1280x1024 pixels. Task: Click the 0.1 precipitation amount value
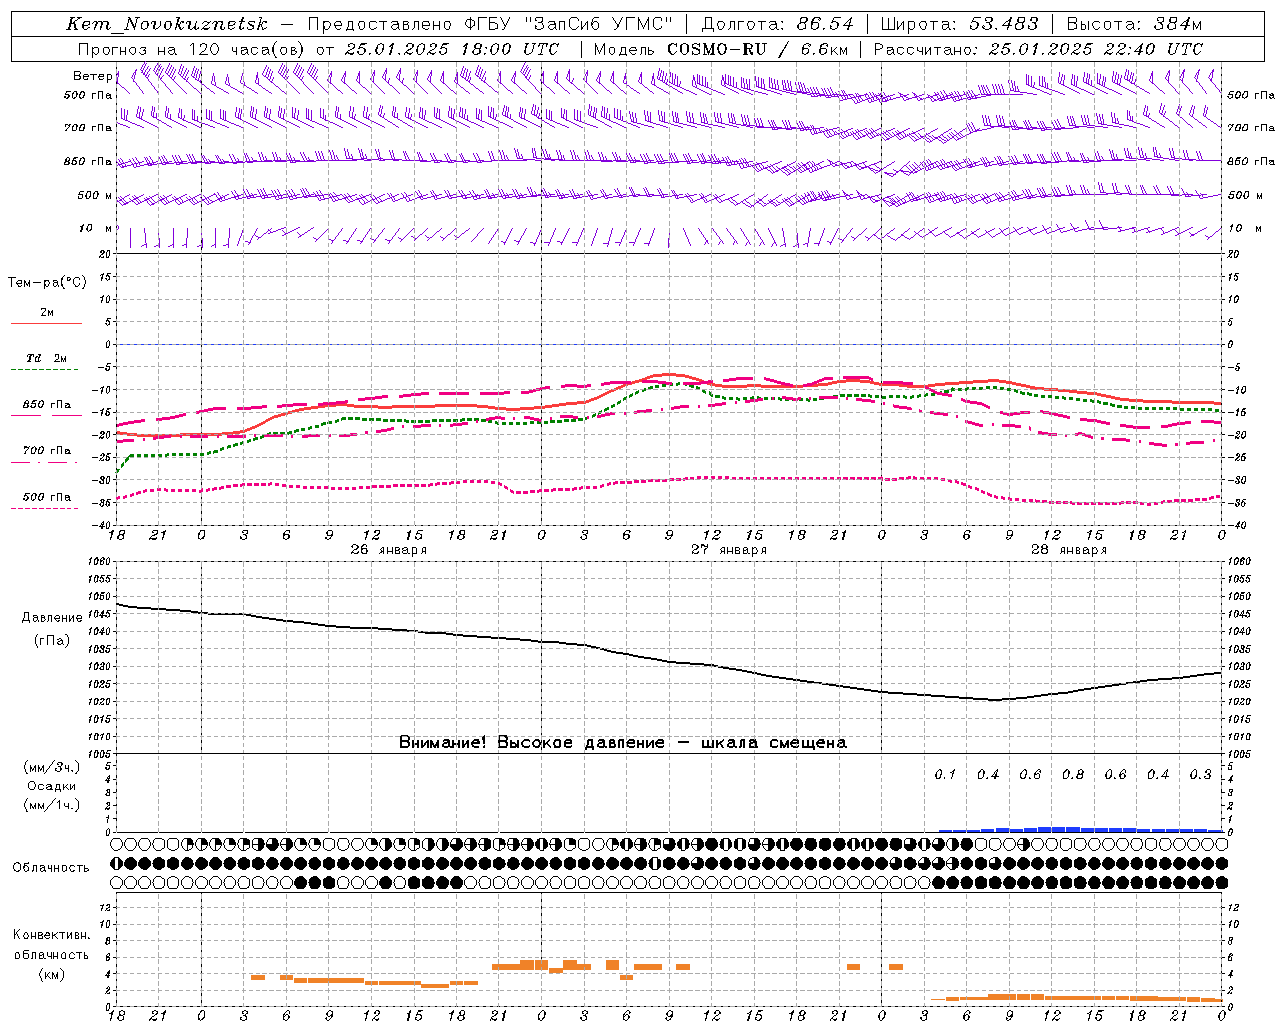click(945, 775)
